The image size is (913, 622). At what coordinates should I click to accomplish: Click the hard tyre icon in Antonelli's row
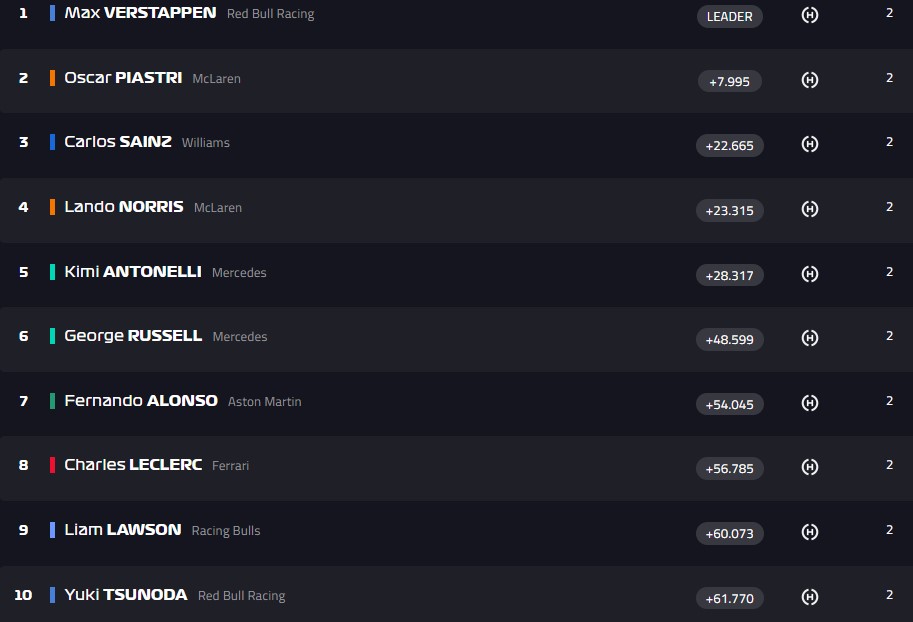pos(810,274)
